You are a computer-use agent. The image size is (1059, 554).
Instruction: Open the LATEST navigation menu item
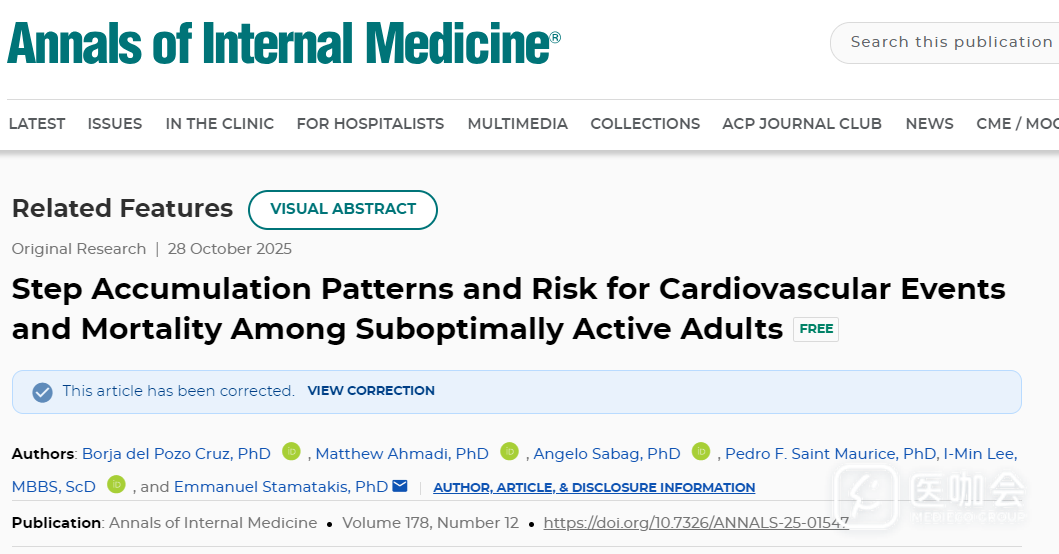[37, 124]
